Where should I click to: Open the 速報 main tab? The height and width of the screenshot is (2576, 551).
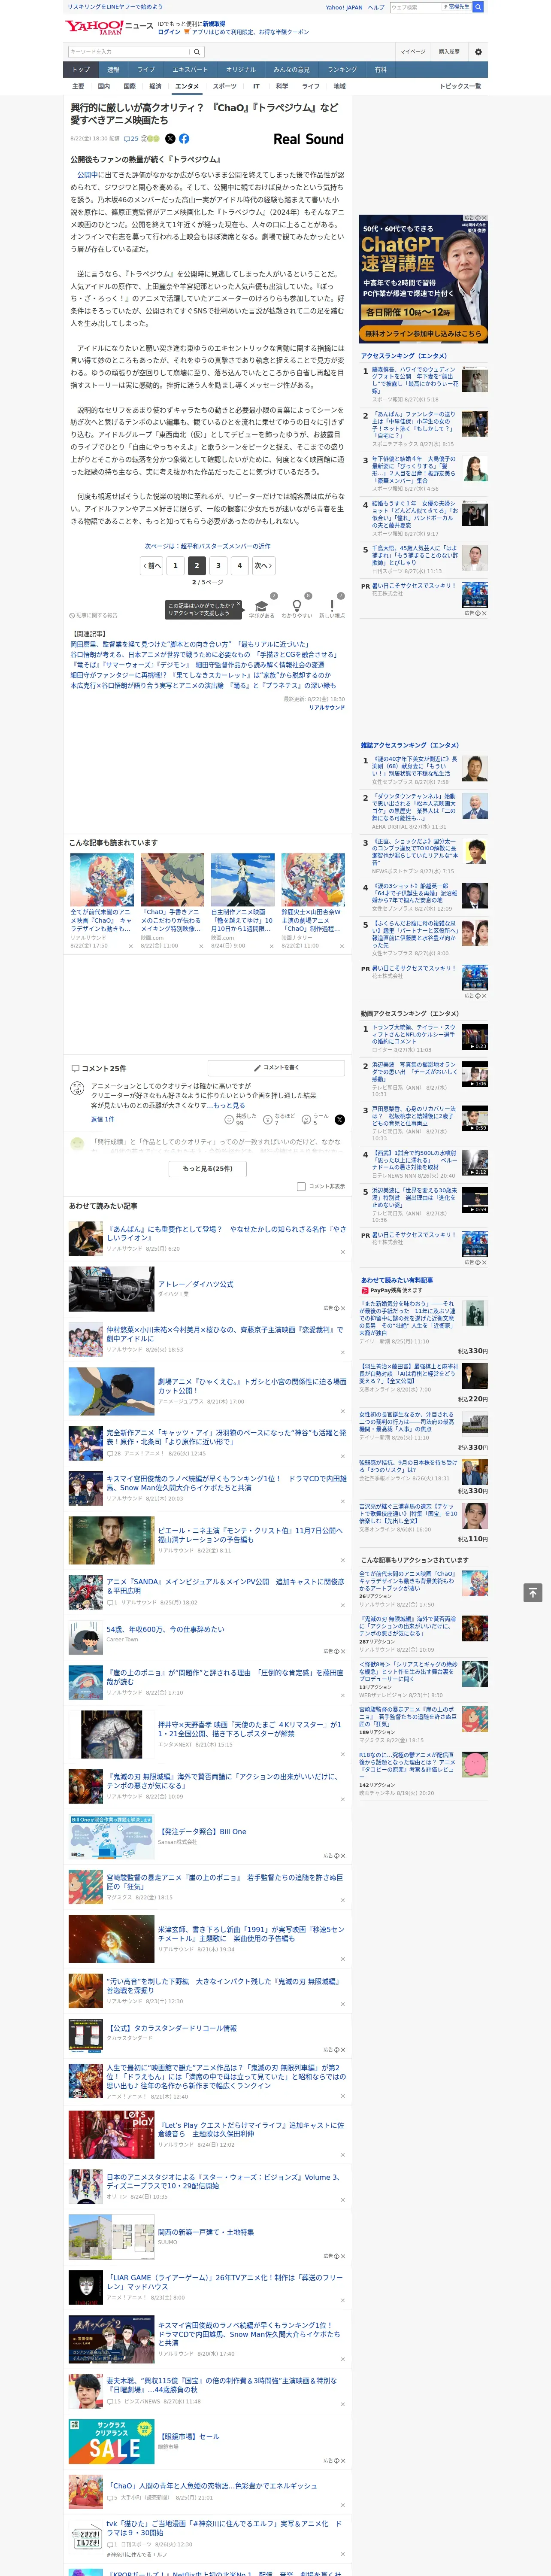[x=113, y=69]
